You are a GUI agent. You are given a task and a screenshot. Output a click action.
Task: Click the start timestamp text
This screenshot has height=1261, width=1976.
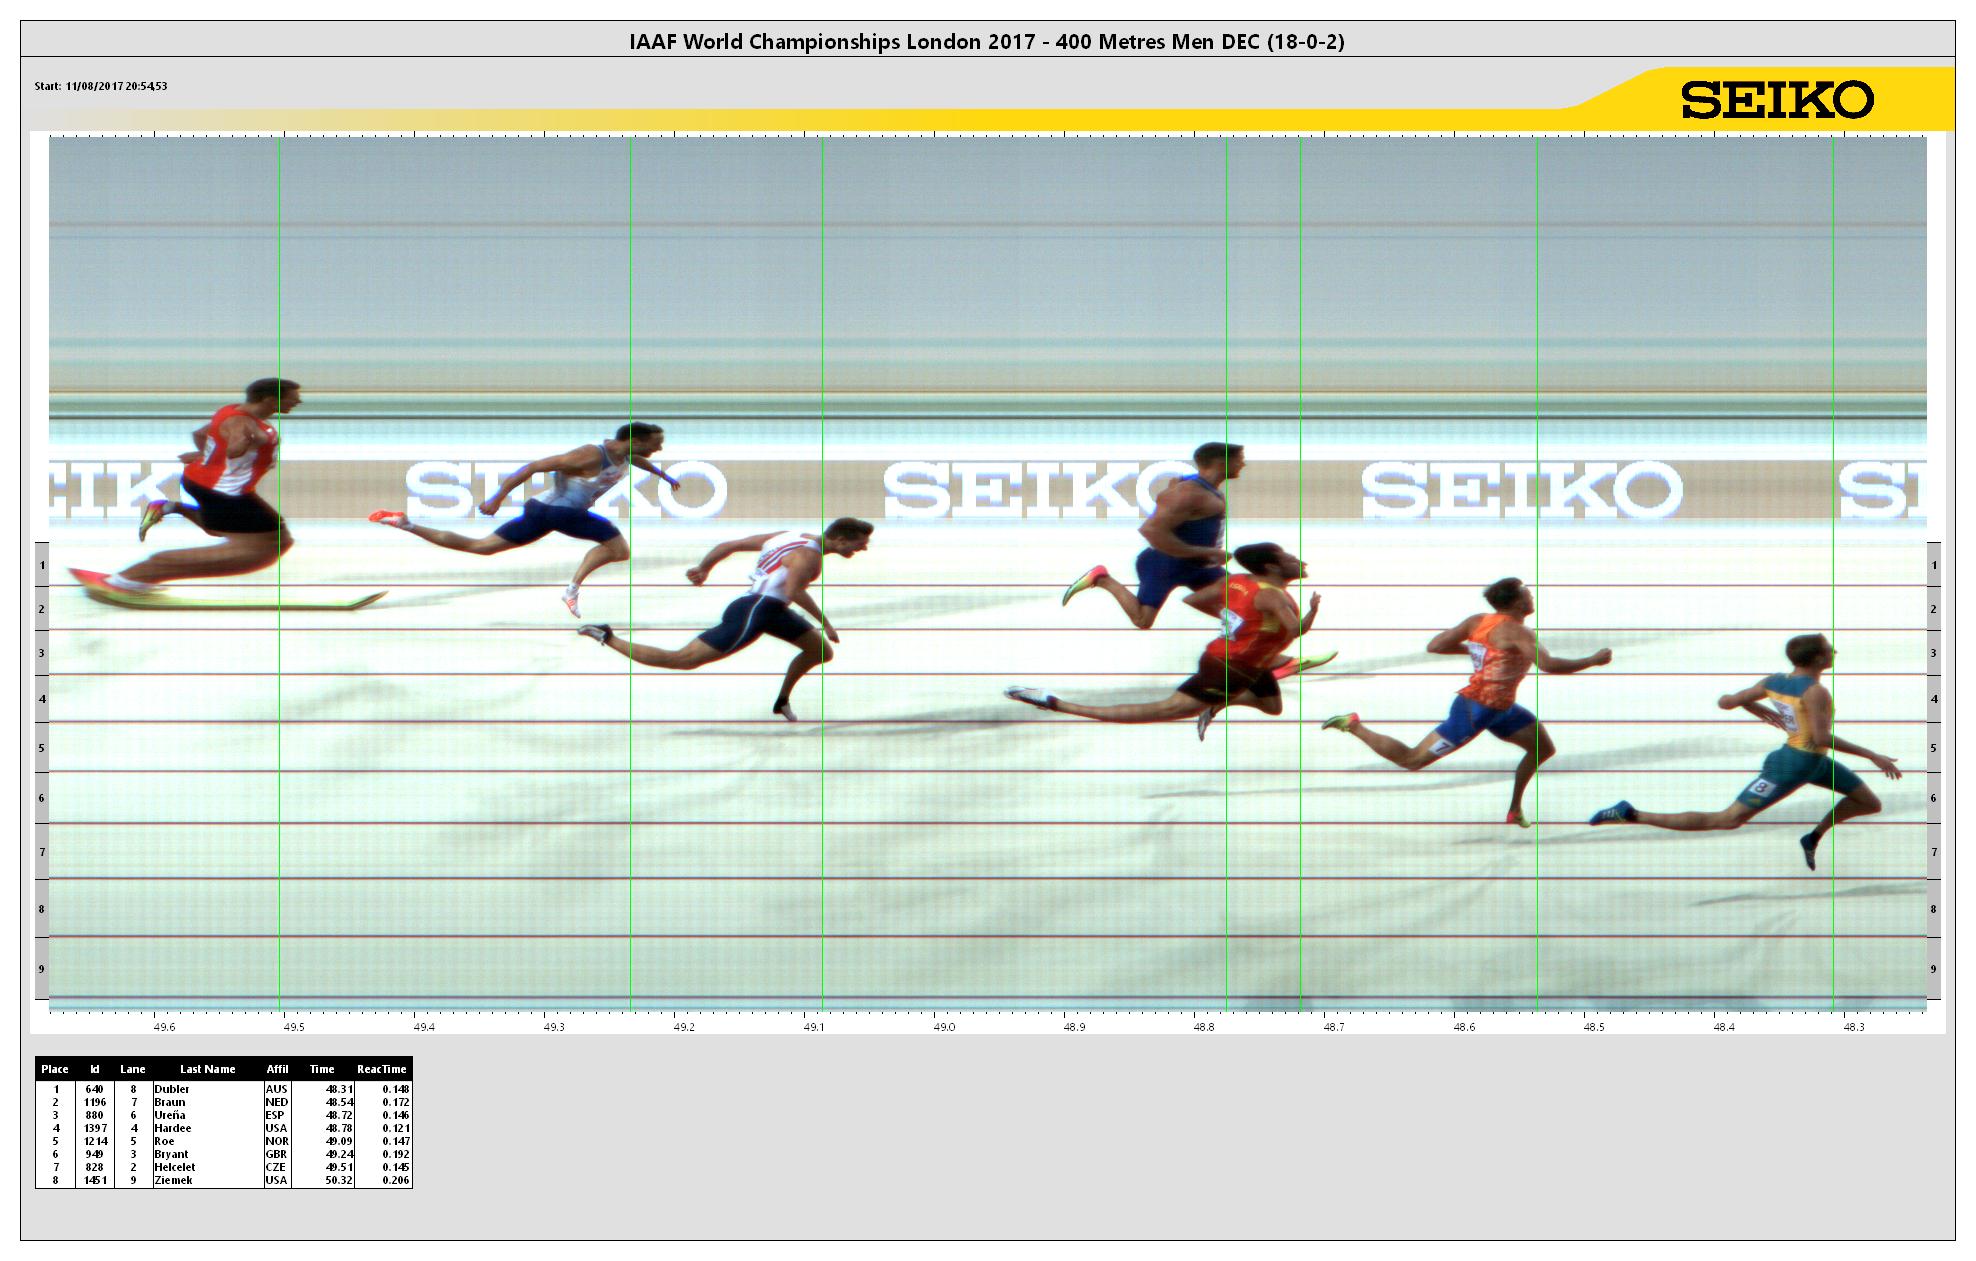pos(101,86)
